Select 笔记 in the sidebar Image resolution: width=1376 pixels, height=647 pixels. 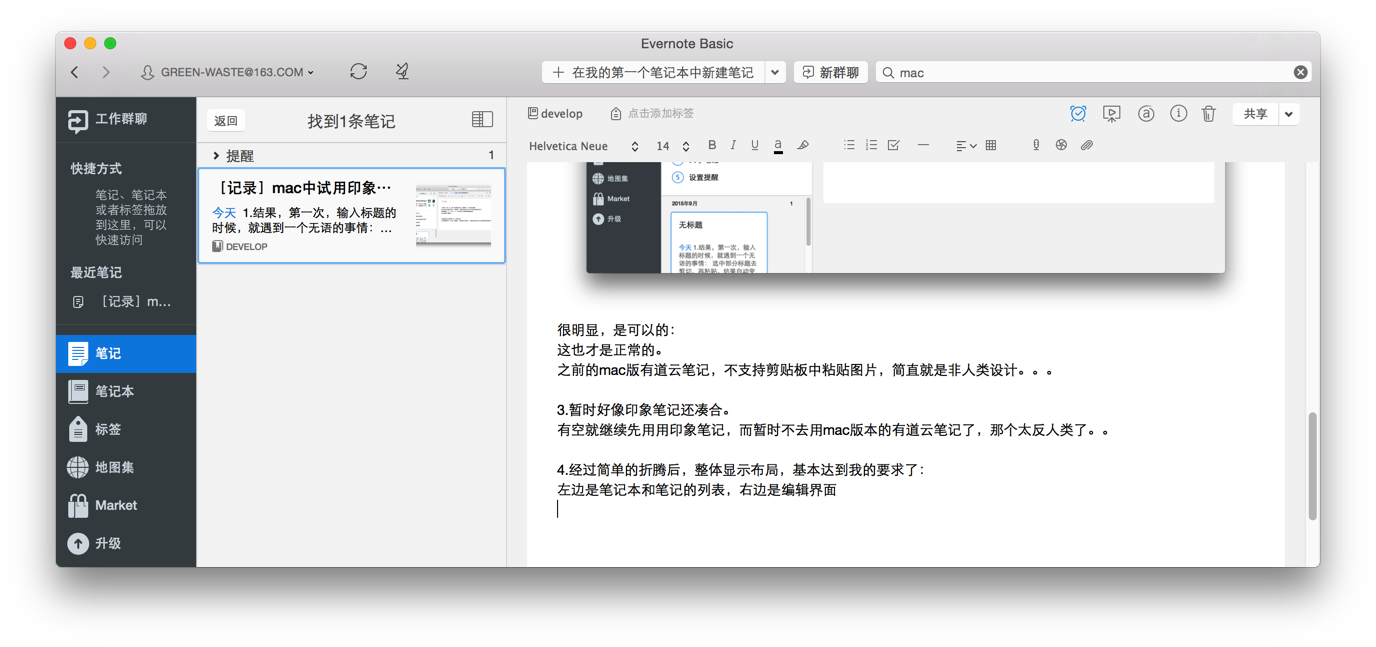coord(126,354)
